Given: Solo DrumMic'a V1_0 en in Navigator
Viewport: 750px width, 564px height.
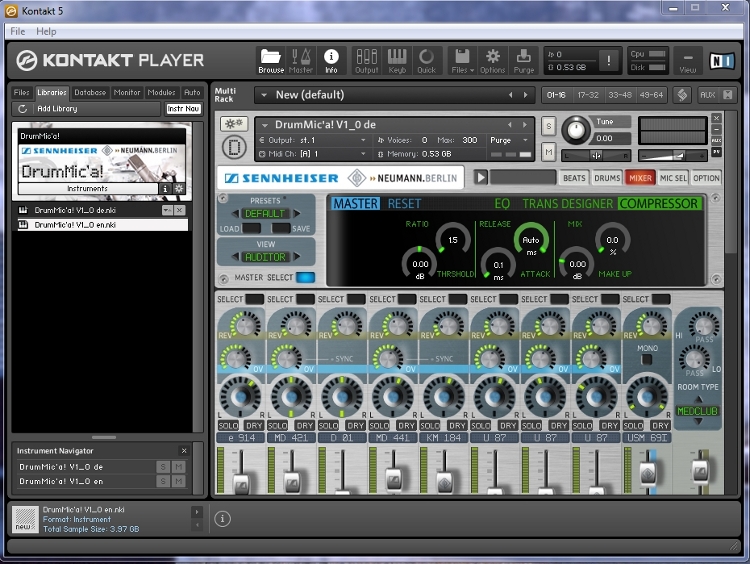Looking at the screenshot, I should tap(163, 481).
